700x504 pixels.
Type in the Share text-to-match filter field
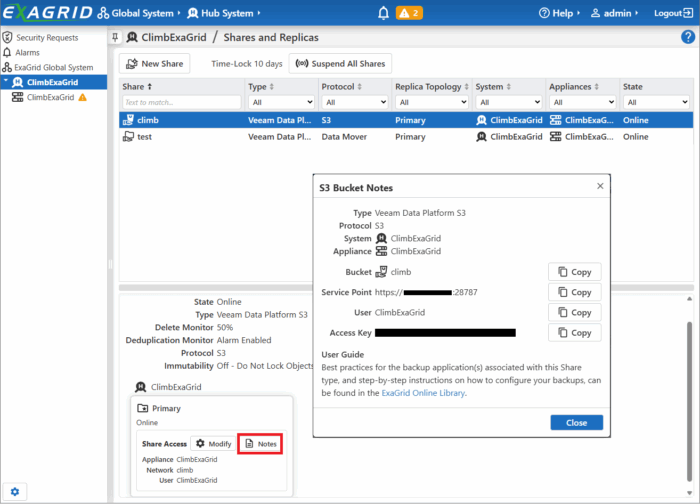pos(181,102)
